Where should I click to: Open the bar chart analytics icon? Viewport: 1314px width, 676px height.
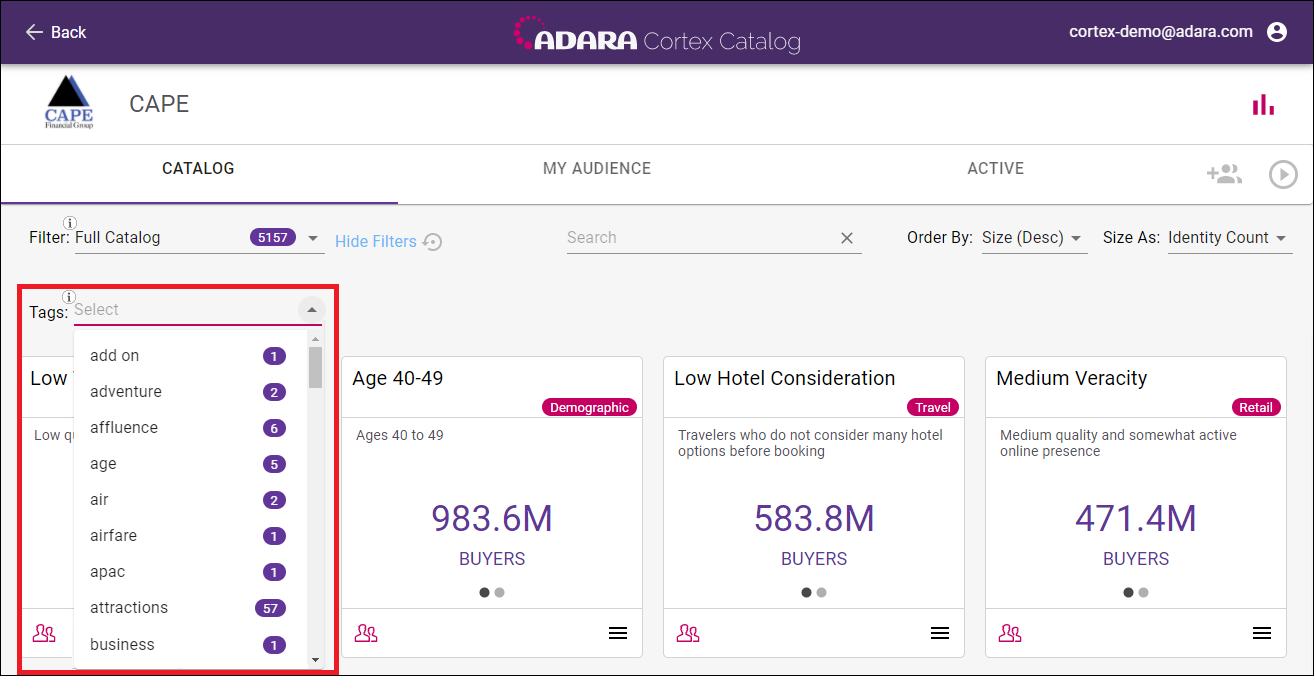click(x=1264, y=104)
